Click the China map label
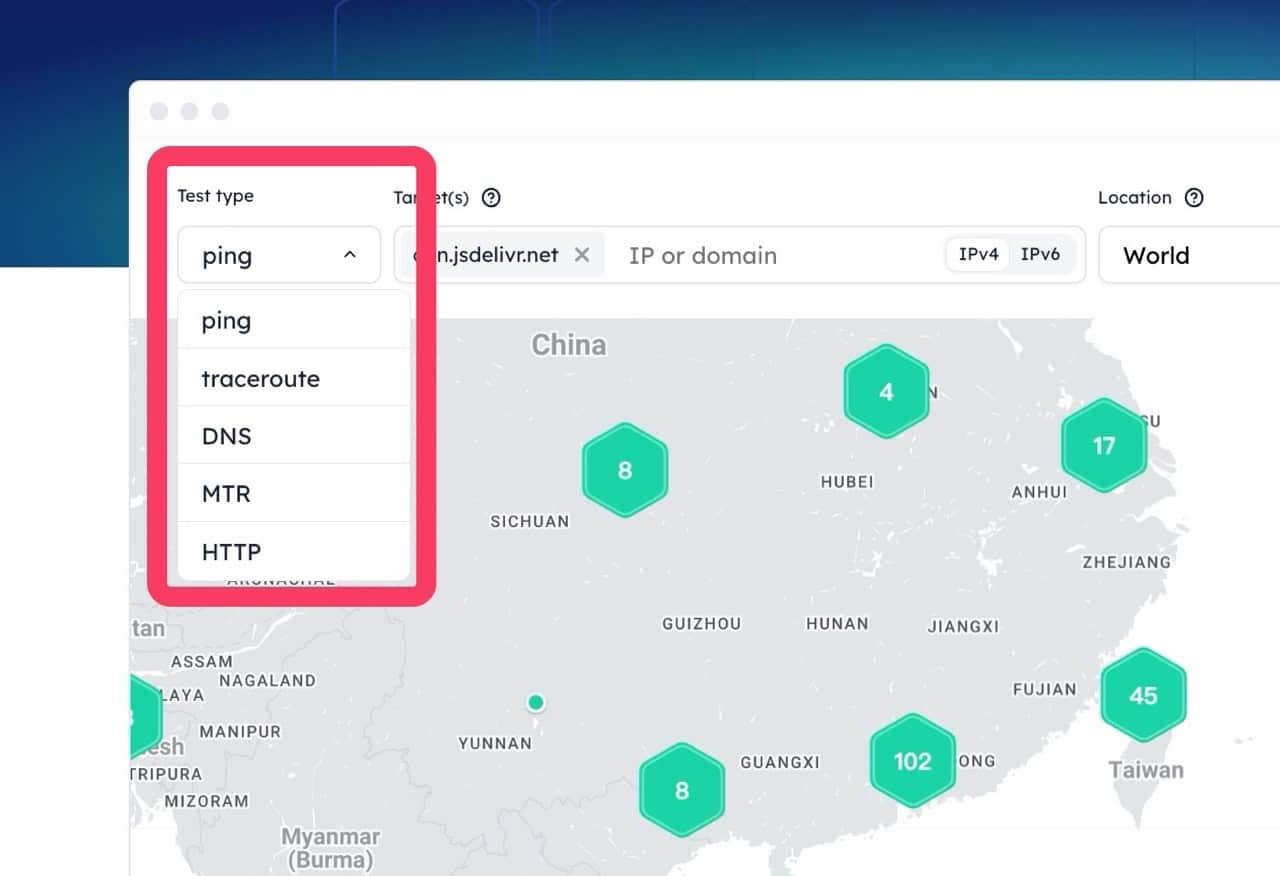 (569, 345)
